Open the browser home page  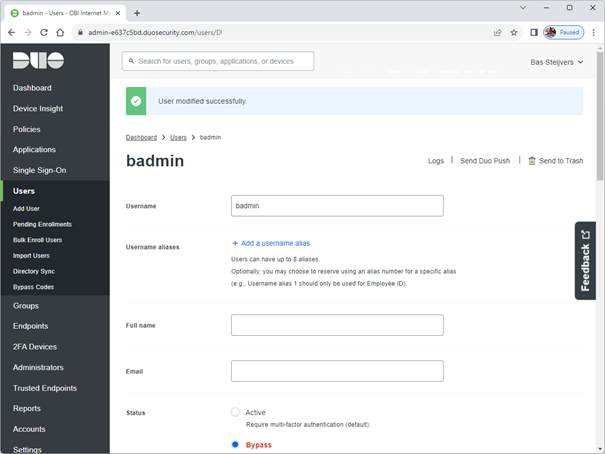coord(60,32)
